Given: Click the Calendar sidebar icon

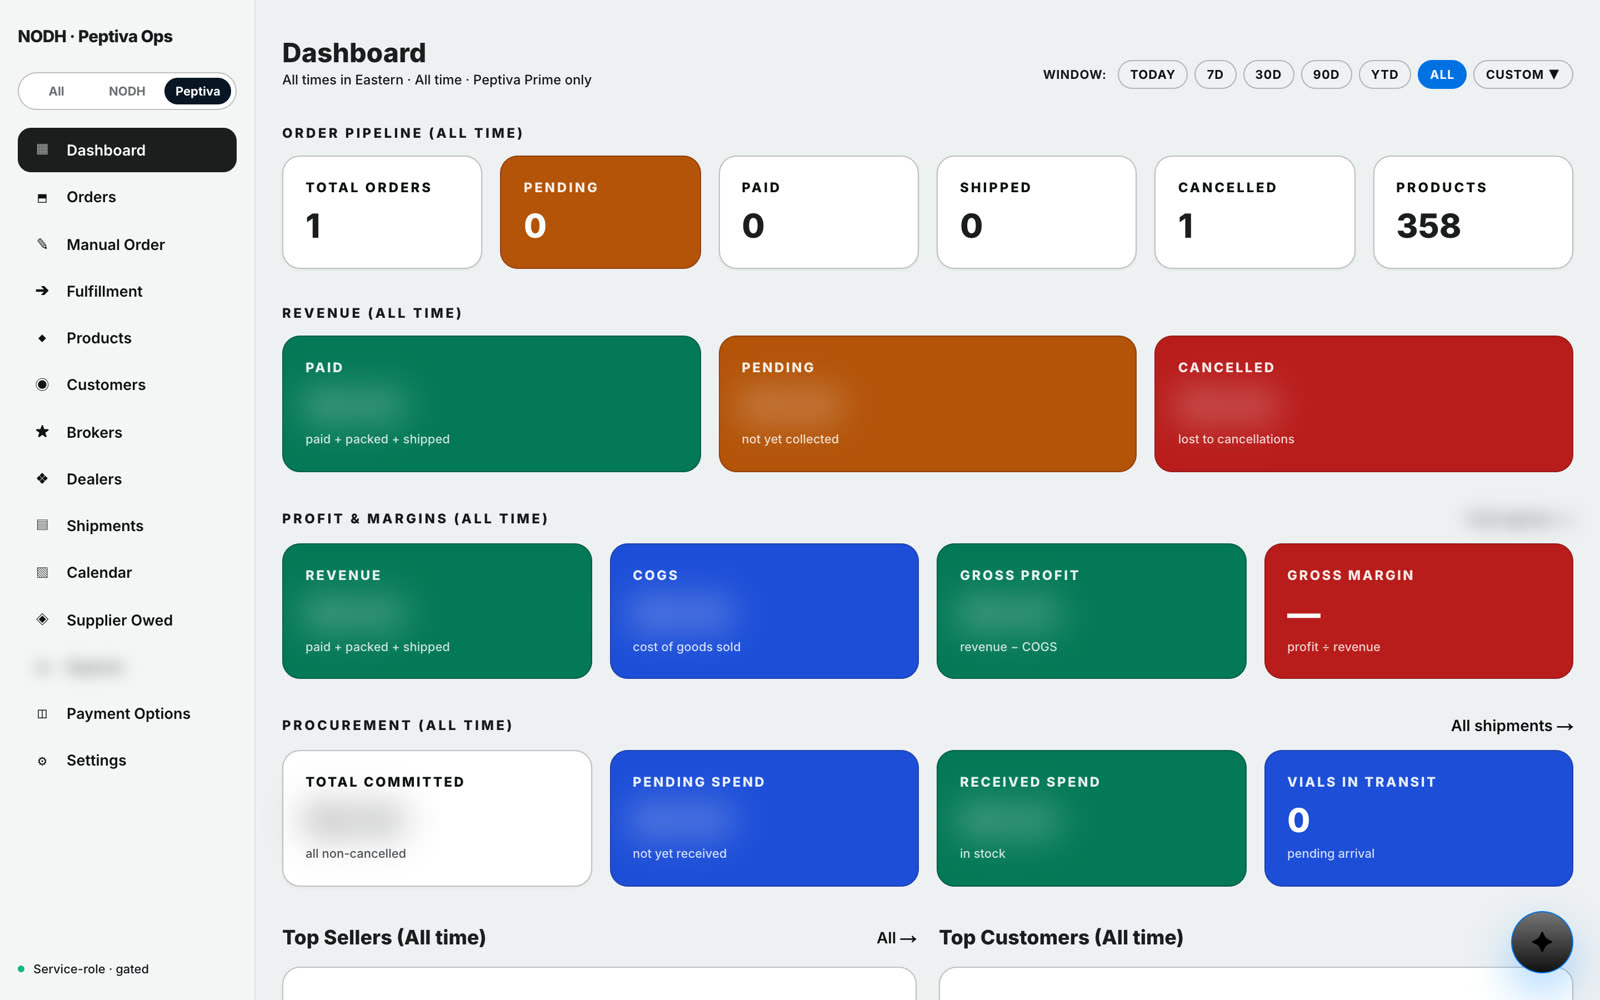Looking at the screenshot, I should (x=42, y=573).
